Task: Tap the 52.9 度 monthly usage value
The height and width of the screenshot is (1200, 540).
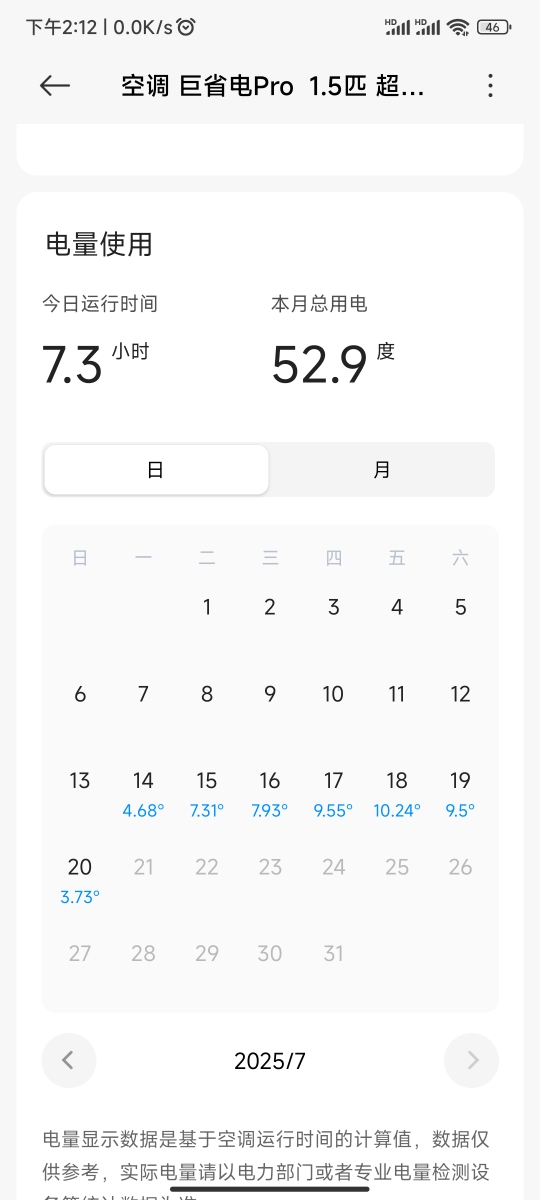Action: [333, 365]
